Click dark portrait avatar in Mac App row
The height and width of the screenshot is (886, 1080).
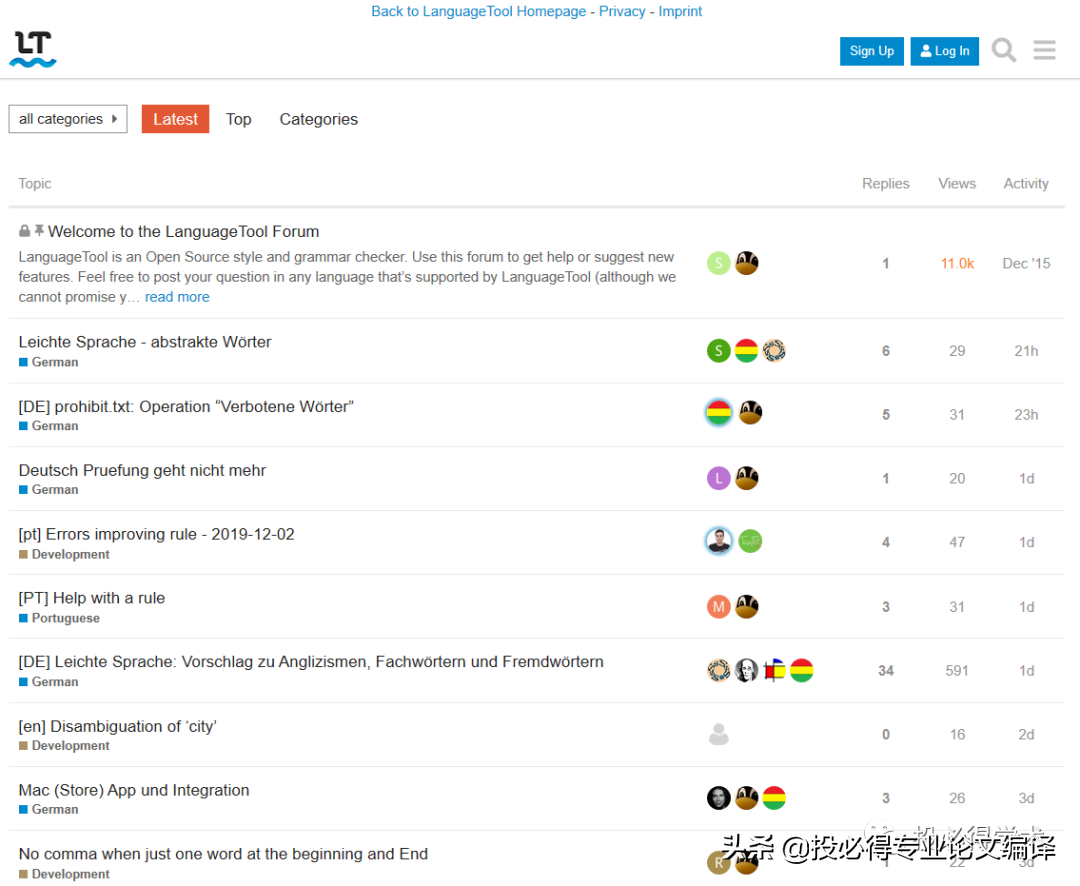click(718, 798)
